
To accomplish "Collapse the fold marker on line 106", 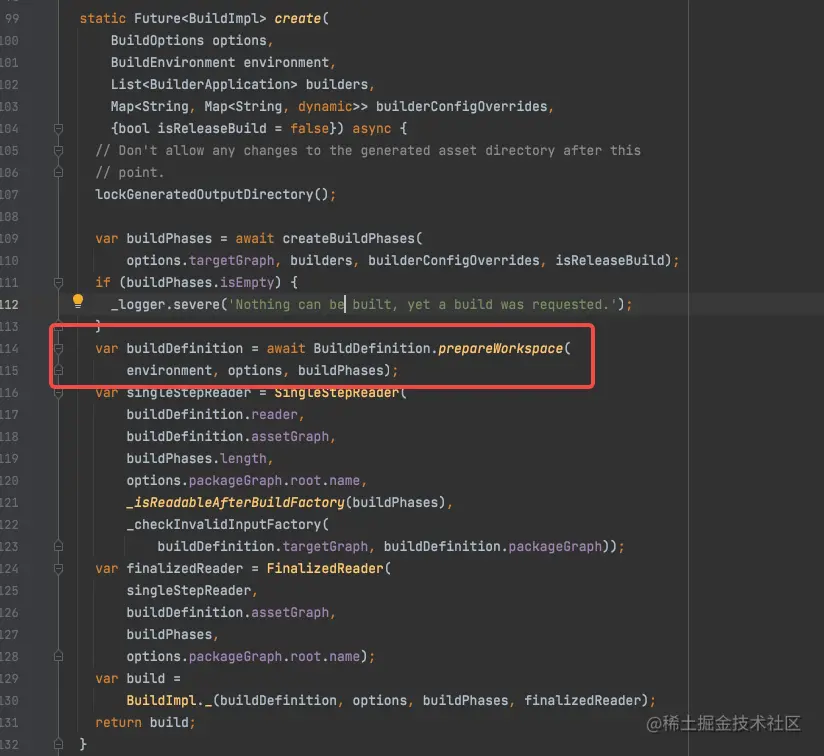I will coord(58,172).
